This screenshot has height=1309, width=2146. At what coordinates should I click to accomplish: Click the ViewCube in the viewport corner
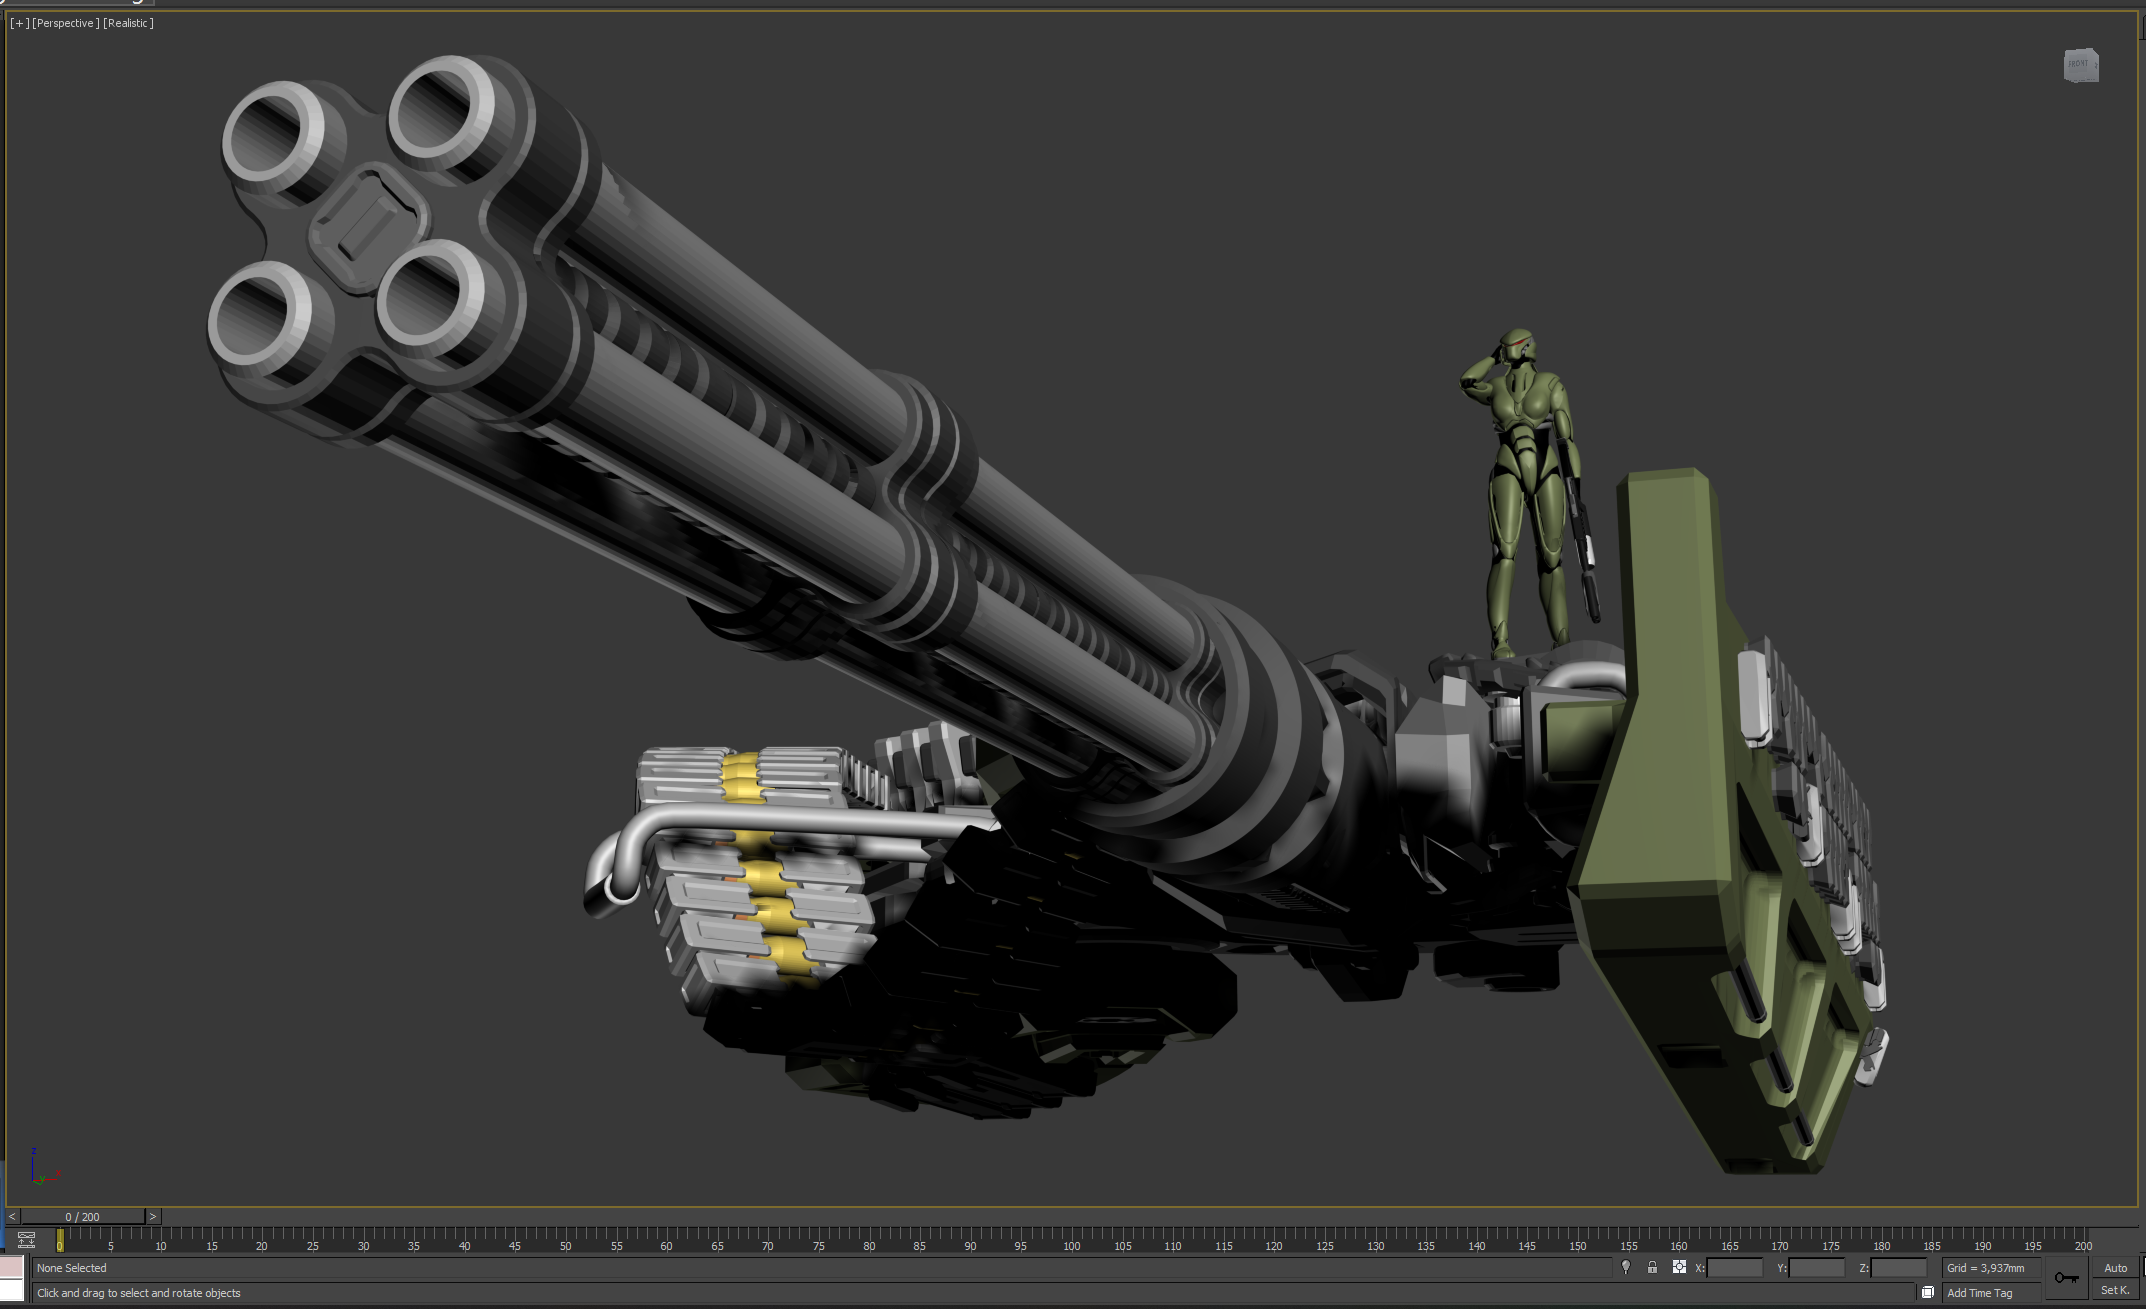[x=2080, y=65]
